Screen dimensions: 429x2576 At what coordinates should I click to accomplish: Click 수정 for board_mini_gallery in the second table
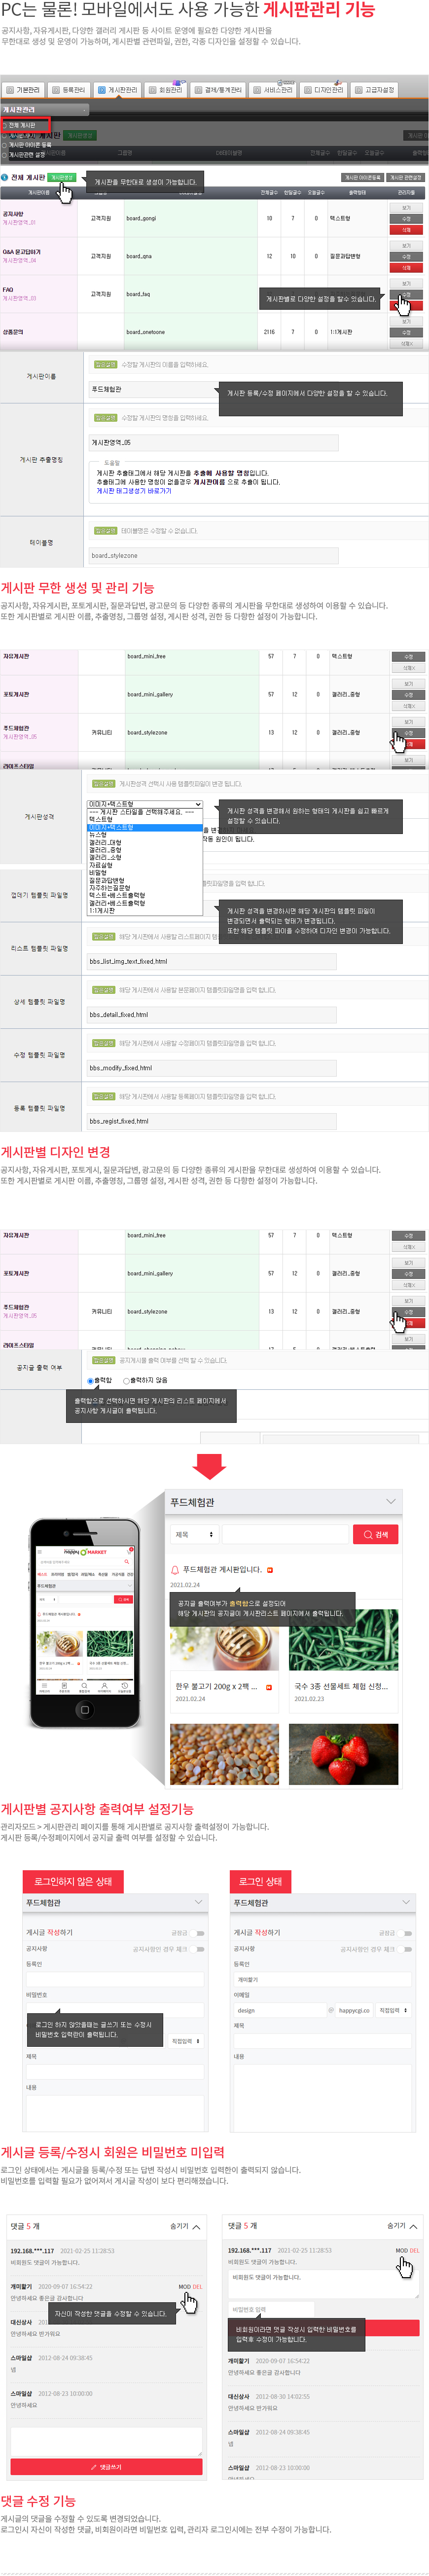point(408,694)
